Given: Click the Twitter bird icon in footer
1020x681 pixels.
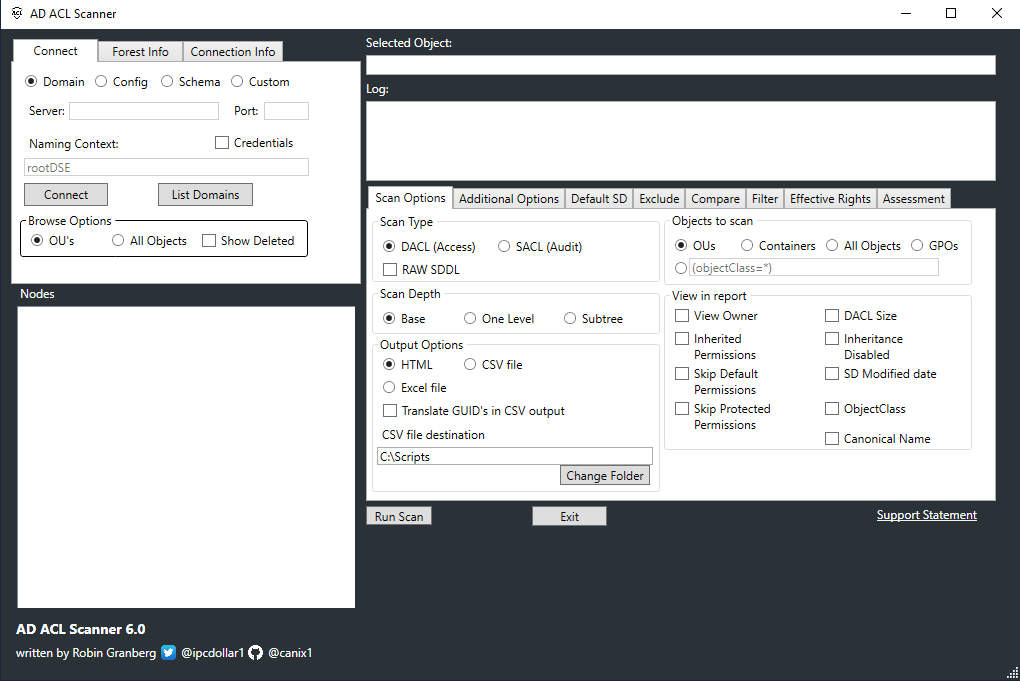Looking at the screenshot, I should point(168,652).
